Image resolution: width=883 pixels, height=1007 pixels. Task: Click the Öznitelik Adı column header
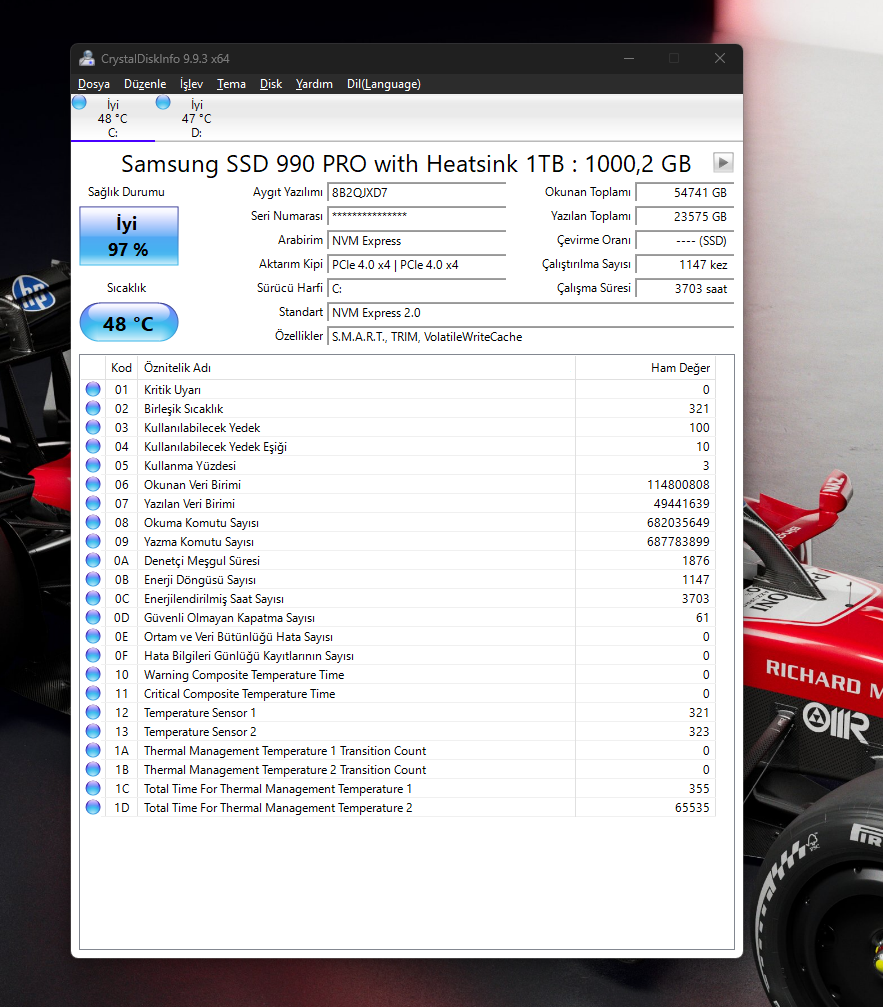coord(356,368)
